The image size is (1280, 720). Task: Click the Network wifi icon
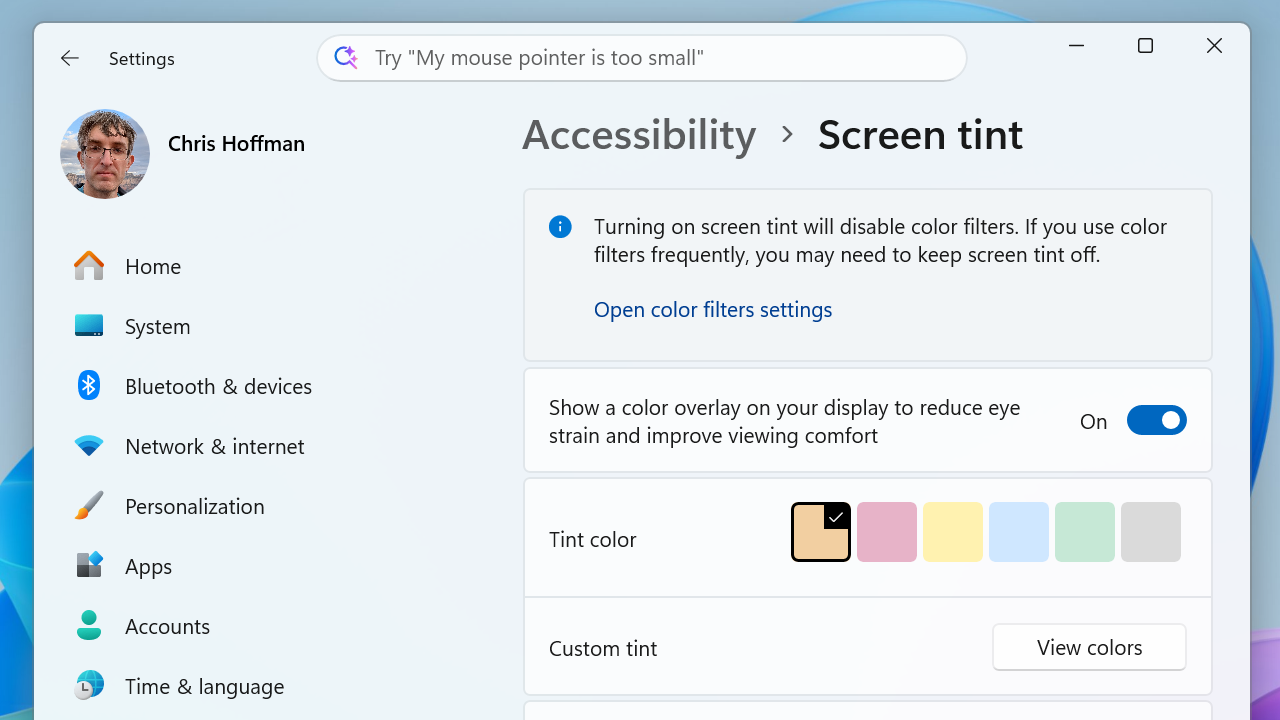coord(89,446)
